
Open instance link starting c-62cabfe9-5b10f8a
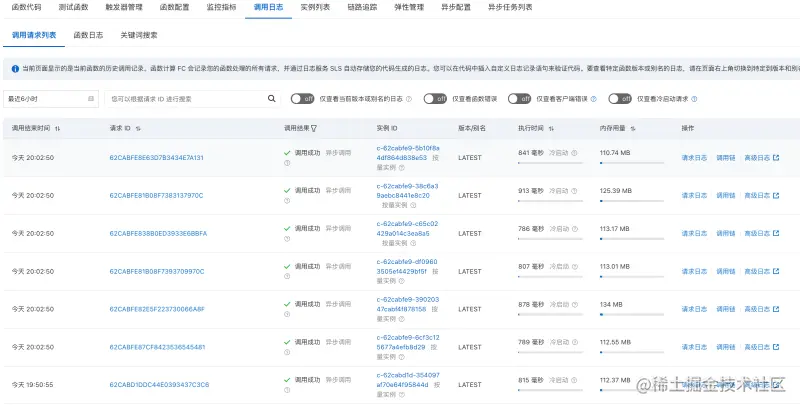pyautogui.click(x=408, y=153)
